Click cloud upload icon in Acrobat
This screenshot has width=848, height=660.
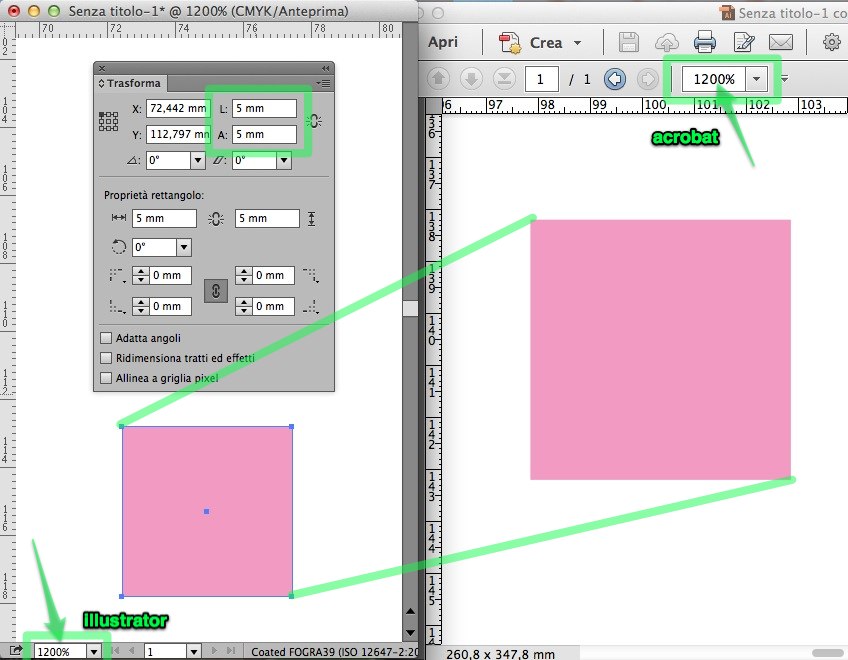pos(666,42)
